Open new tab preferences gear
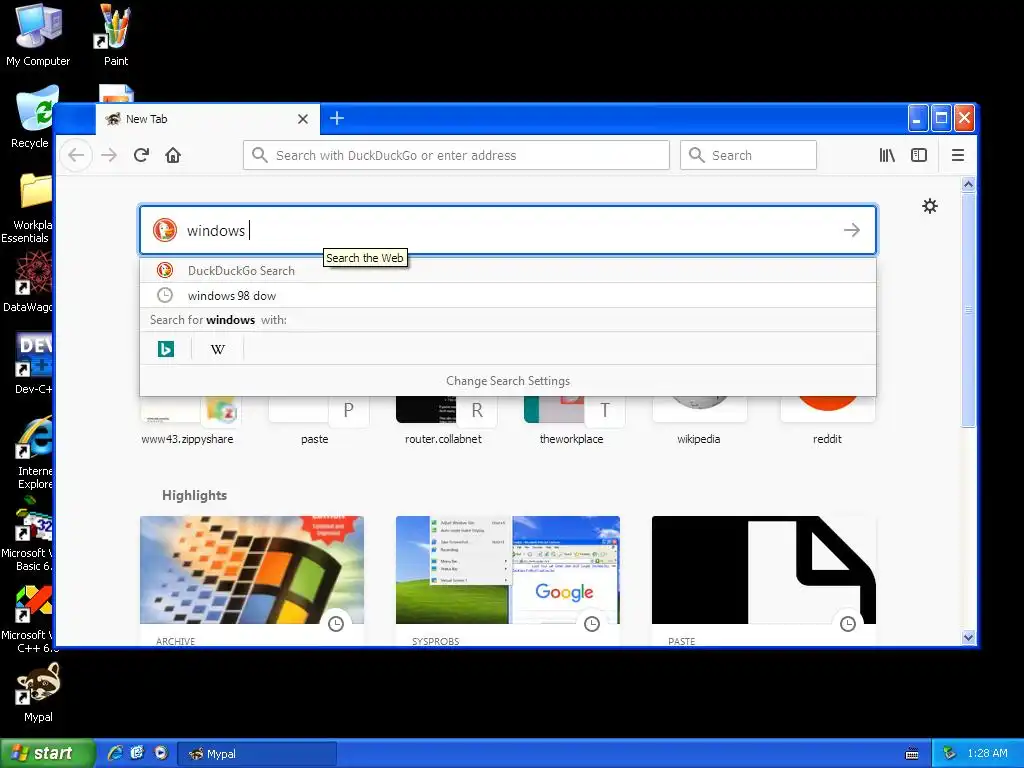This screenshot has width=1024, height=768. tap(930, 206)
